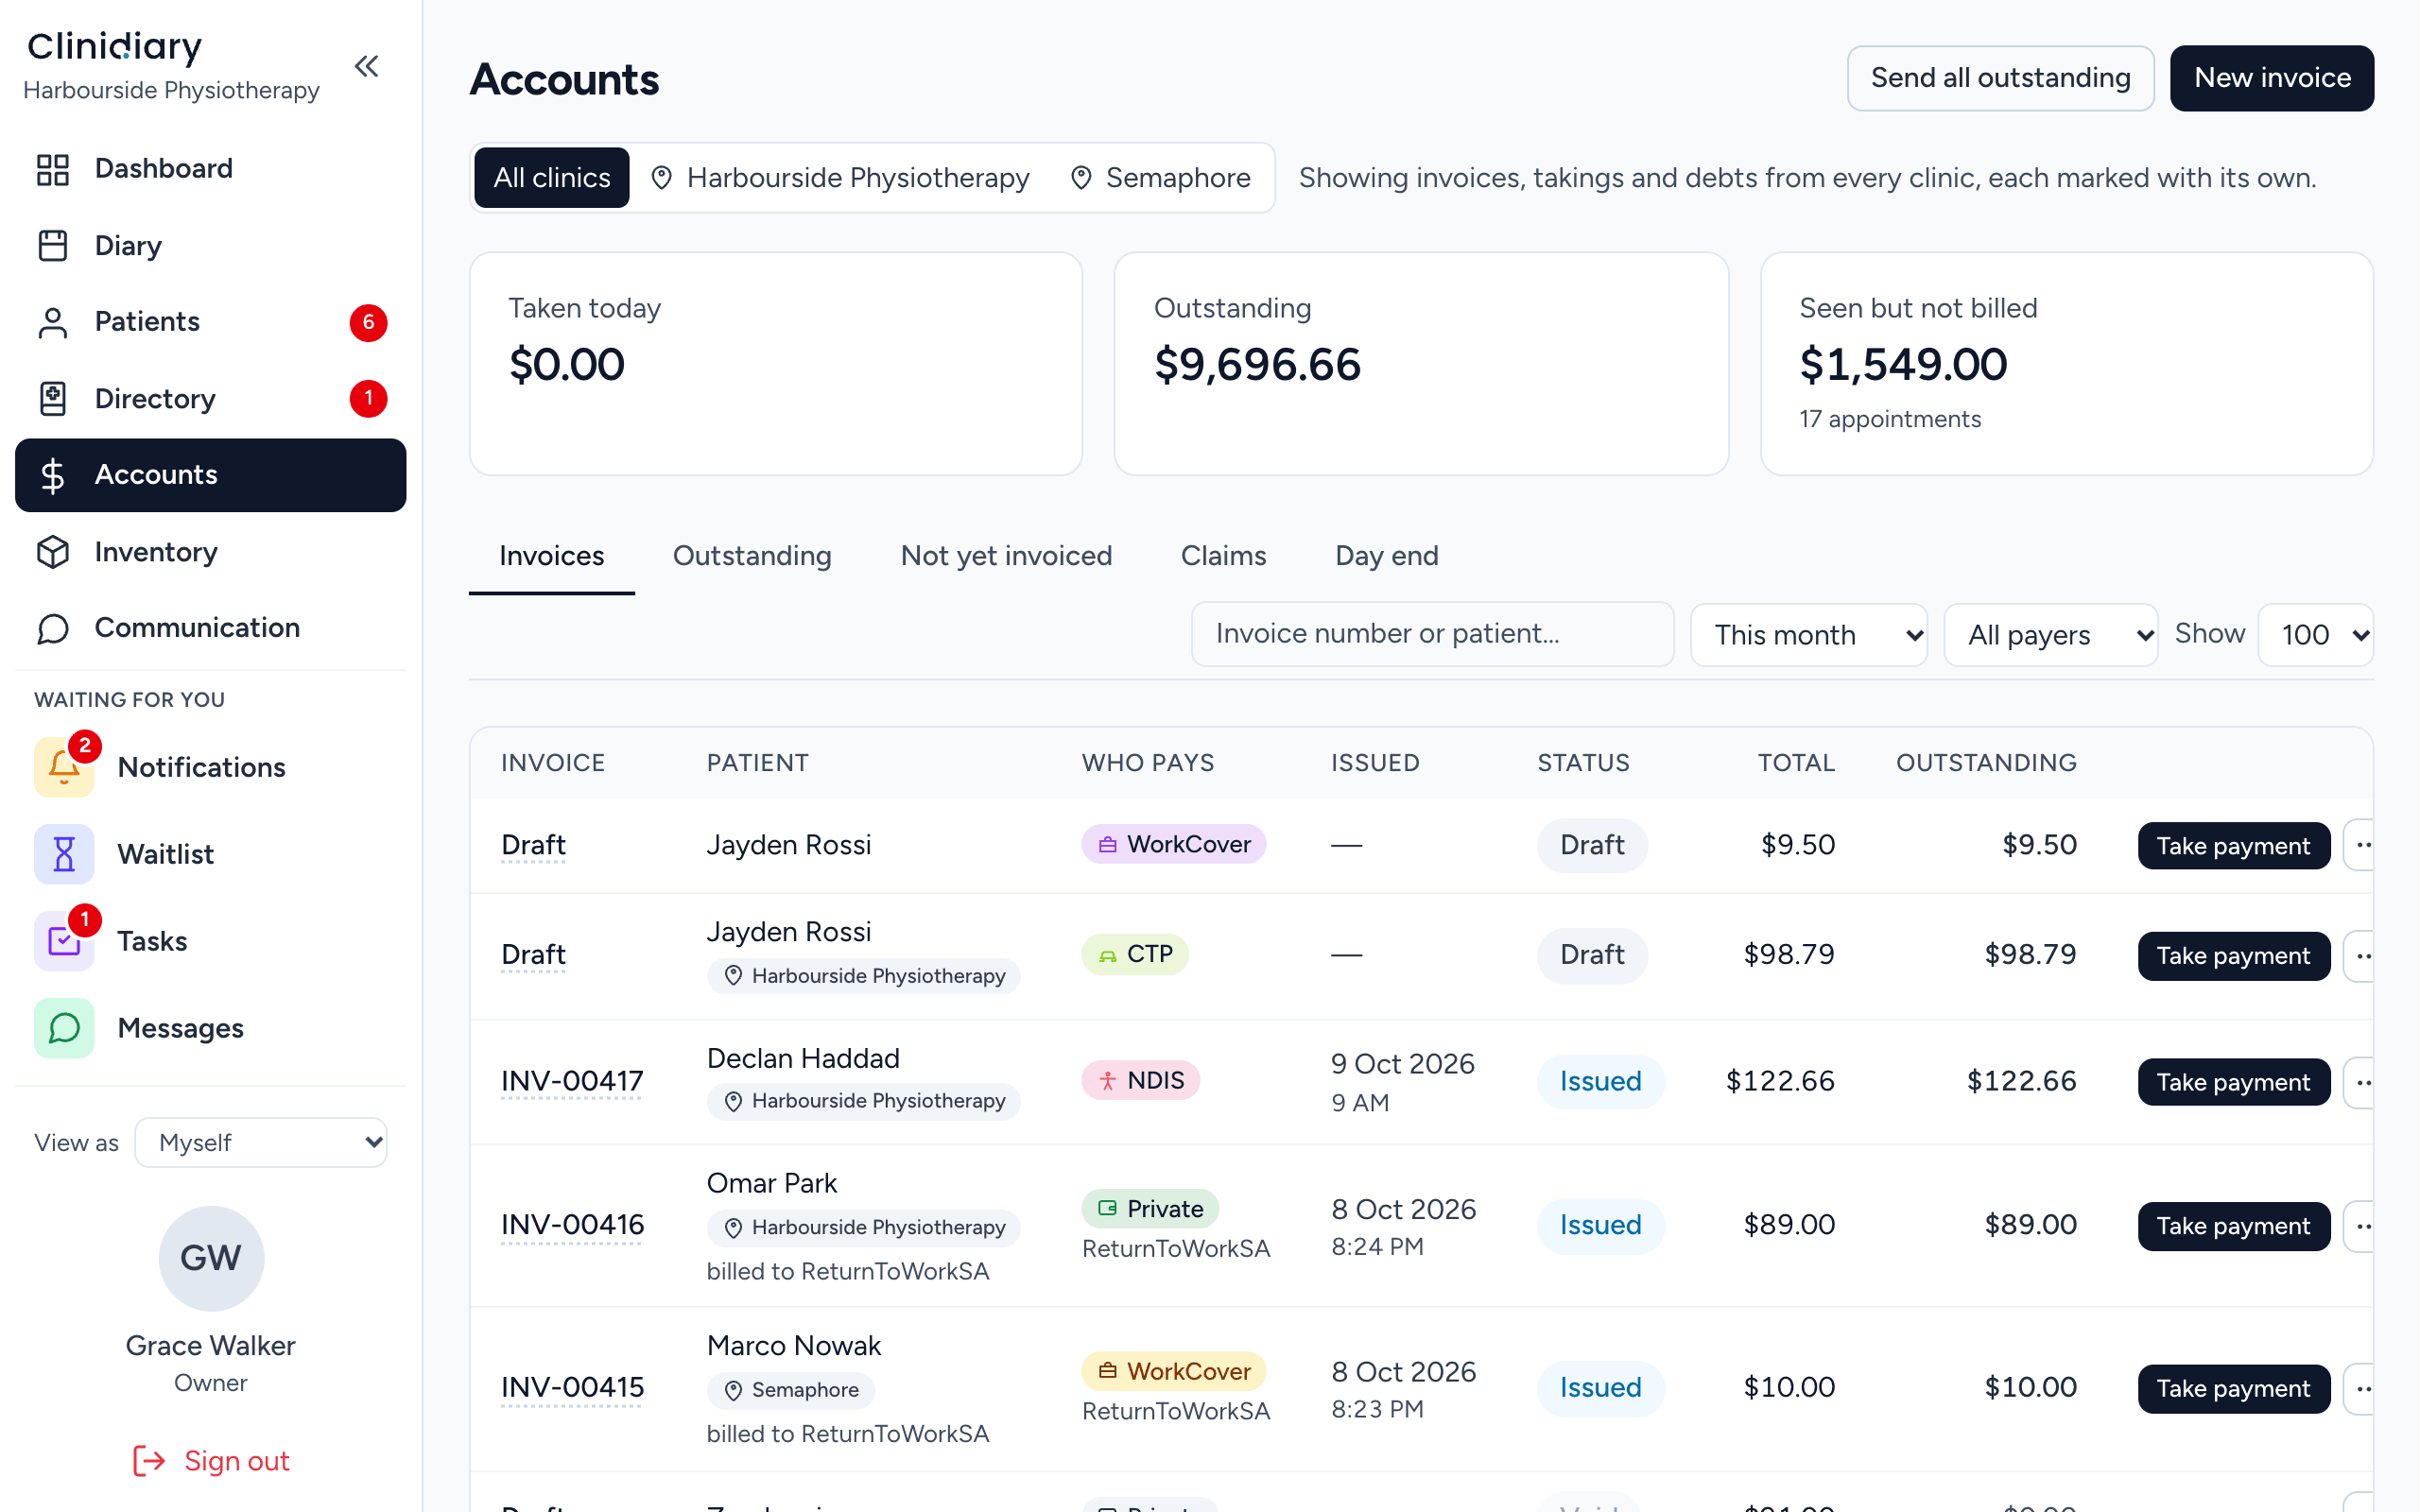Image resolution: width=2420 pixels, height=1512 pixels.
Task: Click the Accounts sidebar item
Action: pyautogui.click(x=211, y=475)
